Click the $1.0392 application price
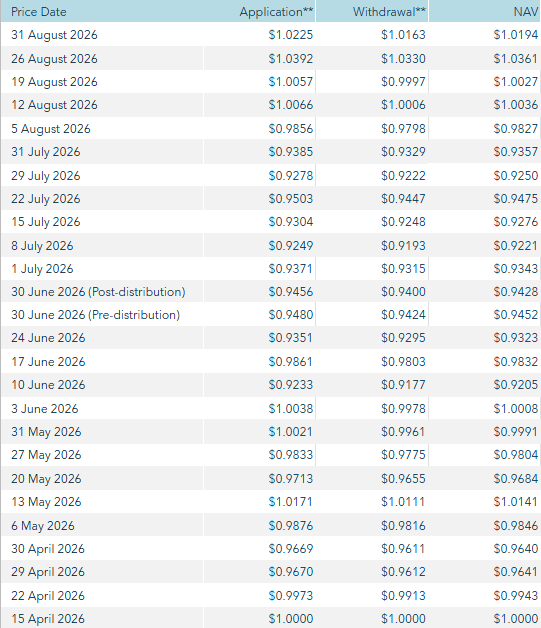Image resolution: width=541 pixels, height=628 pixels. tap(291, 59)
